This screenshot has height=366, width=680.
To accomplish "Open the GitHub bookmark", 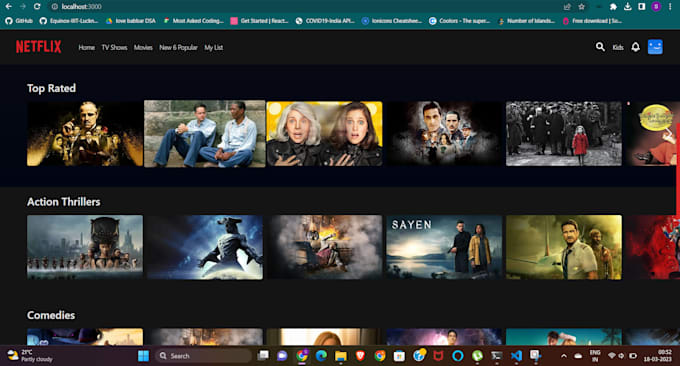I will [19, 20].
